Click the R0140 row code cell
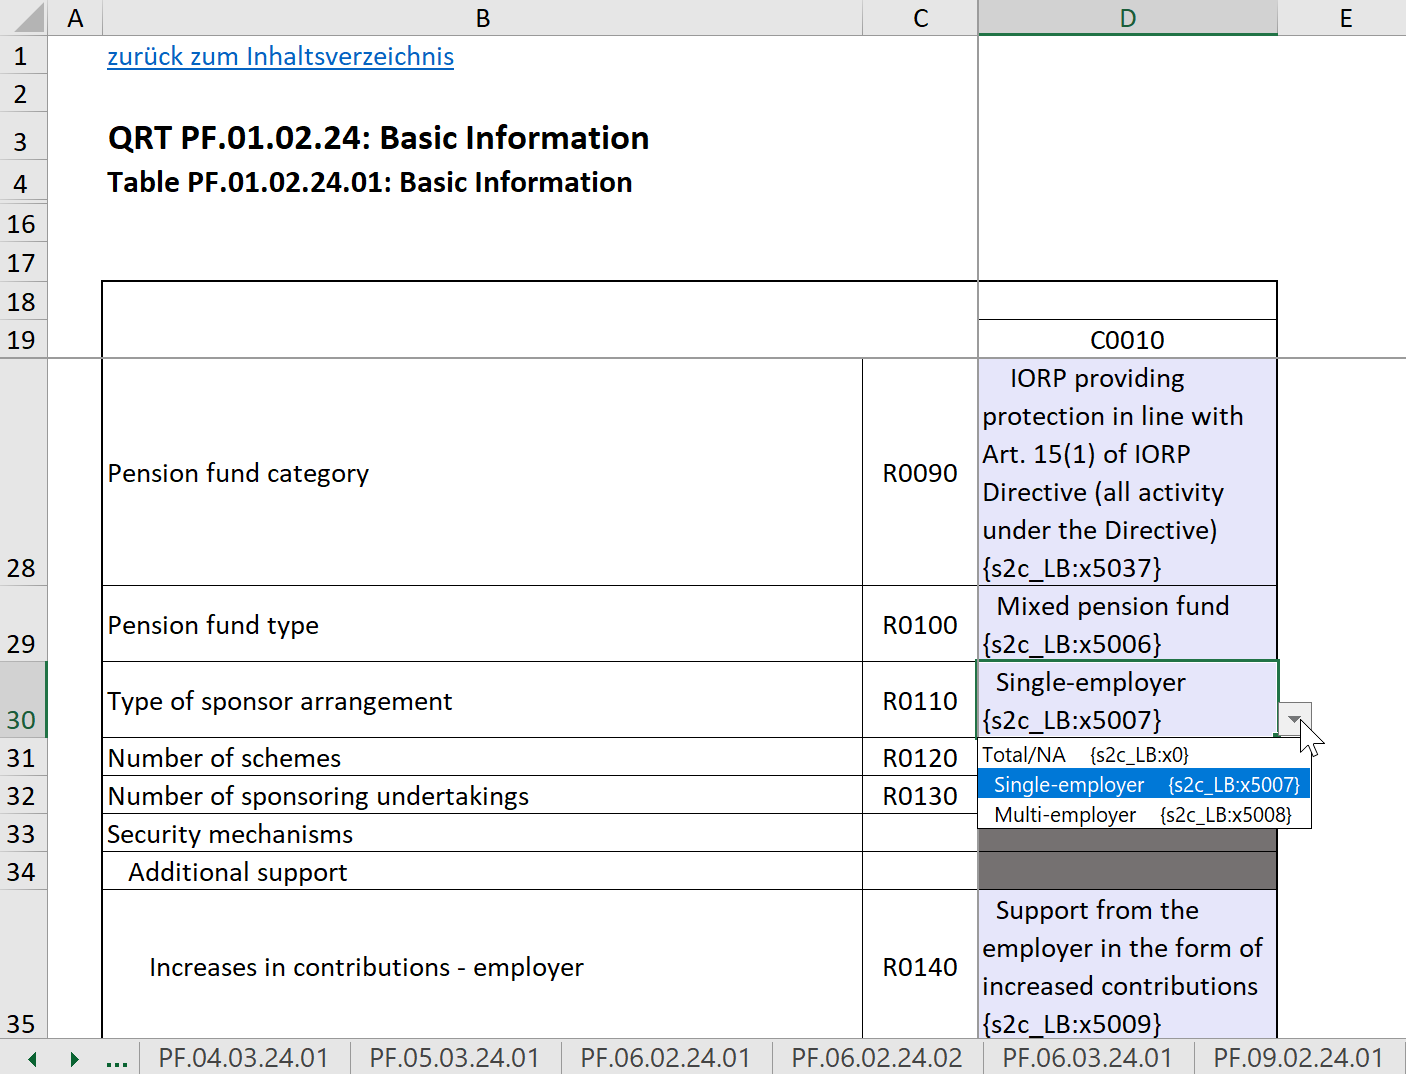The width and height of the screenshot is (1406, 1074). coord(919,967)
